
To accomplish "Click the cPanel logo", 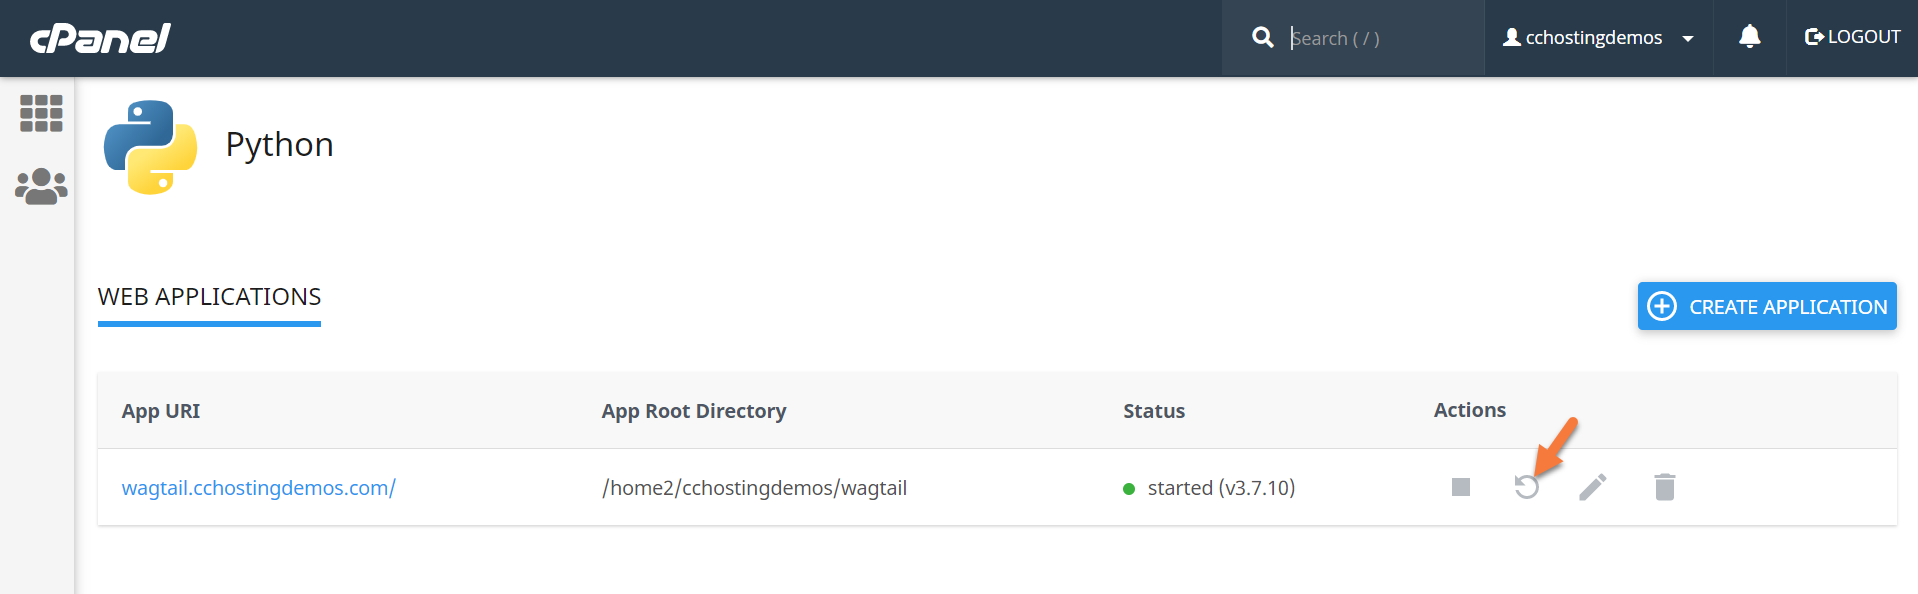I will coord(100,38).
